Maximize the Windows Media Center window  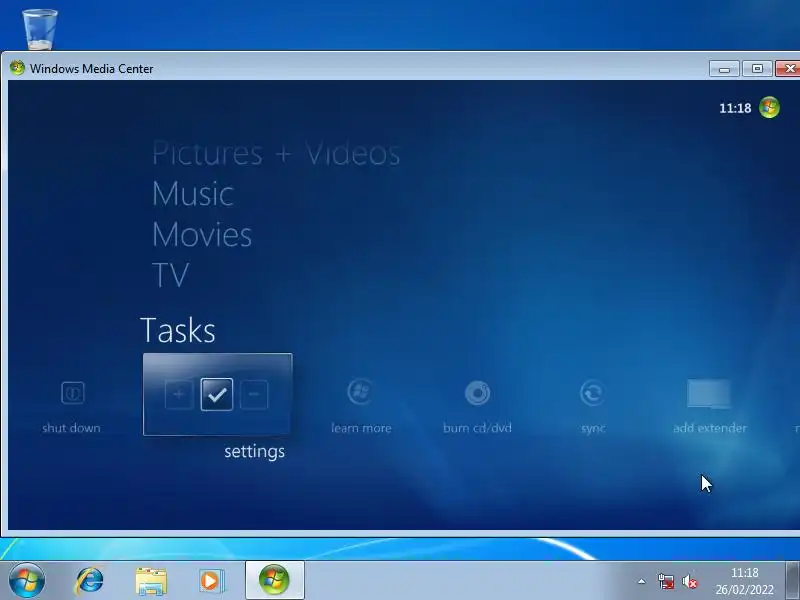(x=757, y=68)
